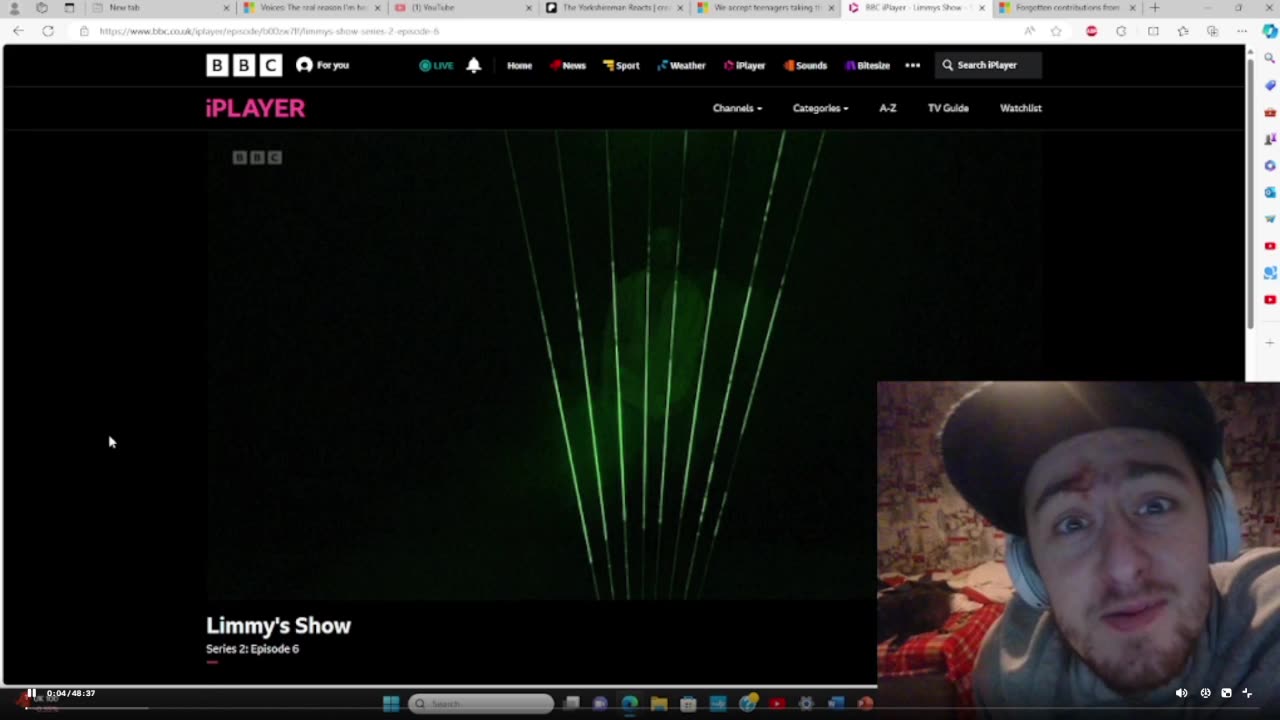Add page to favorites star icon
This screenshot has height=720, width=1280.
[x=1056, y=31]
